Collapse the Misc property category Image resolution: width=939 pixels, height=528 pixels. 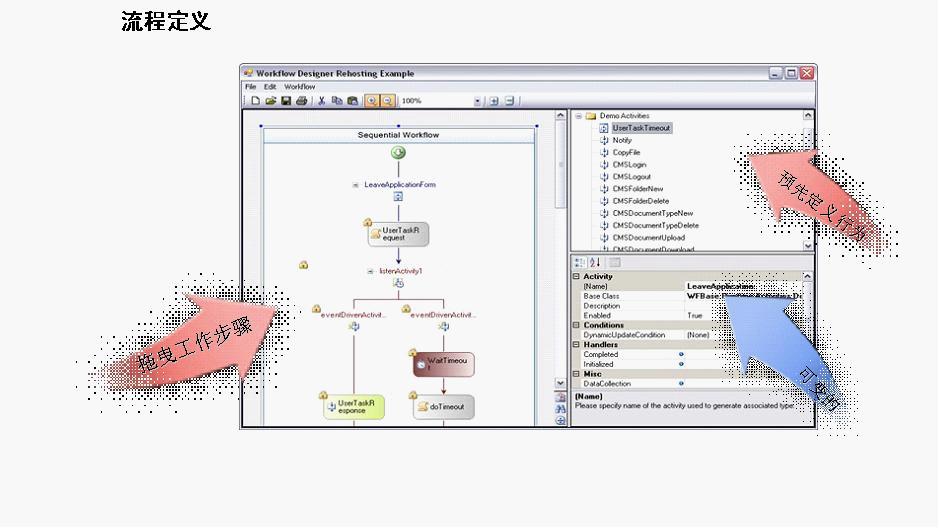(x=576, y=374)
